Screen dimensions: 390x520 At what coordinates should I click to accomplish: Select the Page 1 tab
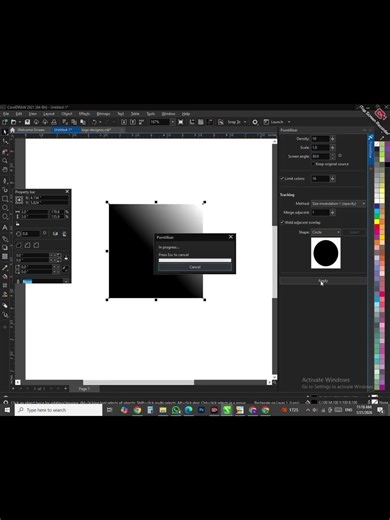tap(84, 389)
